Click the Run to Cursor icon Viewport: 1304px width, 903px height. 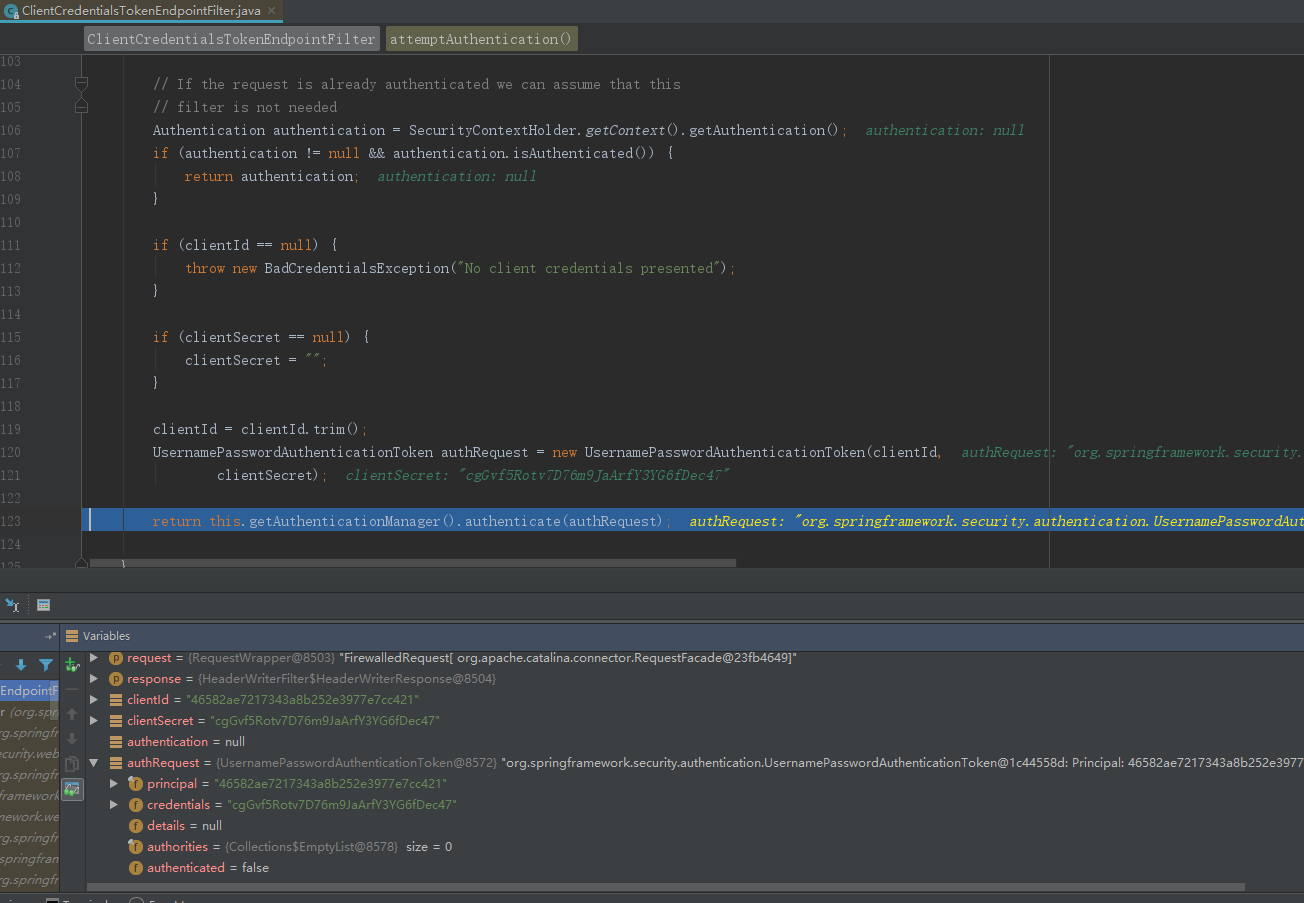point(12,605)
